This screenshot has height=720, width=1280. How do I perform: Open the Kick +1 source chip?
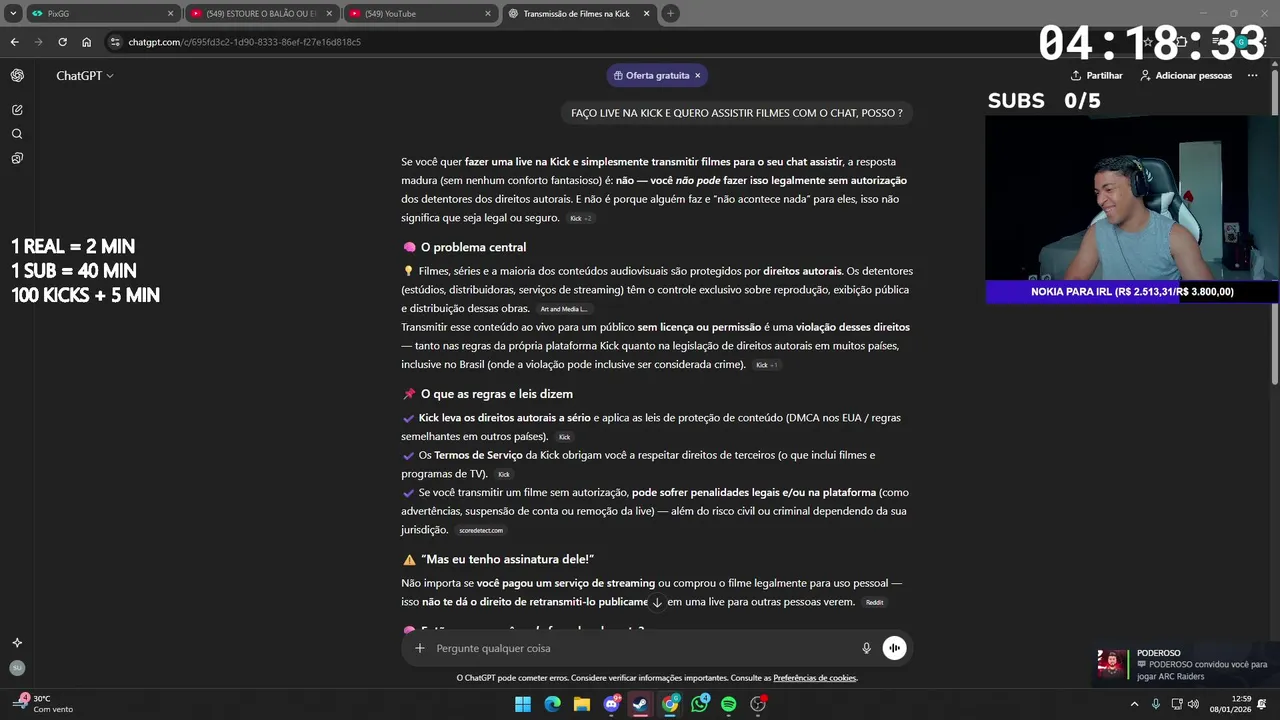[x=767, y=365]
